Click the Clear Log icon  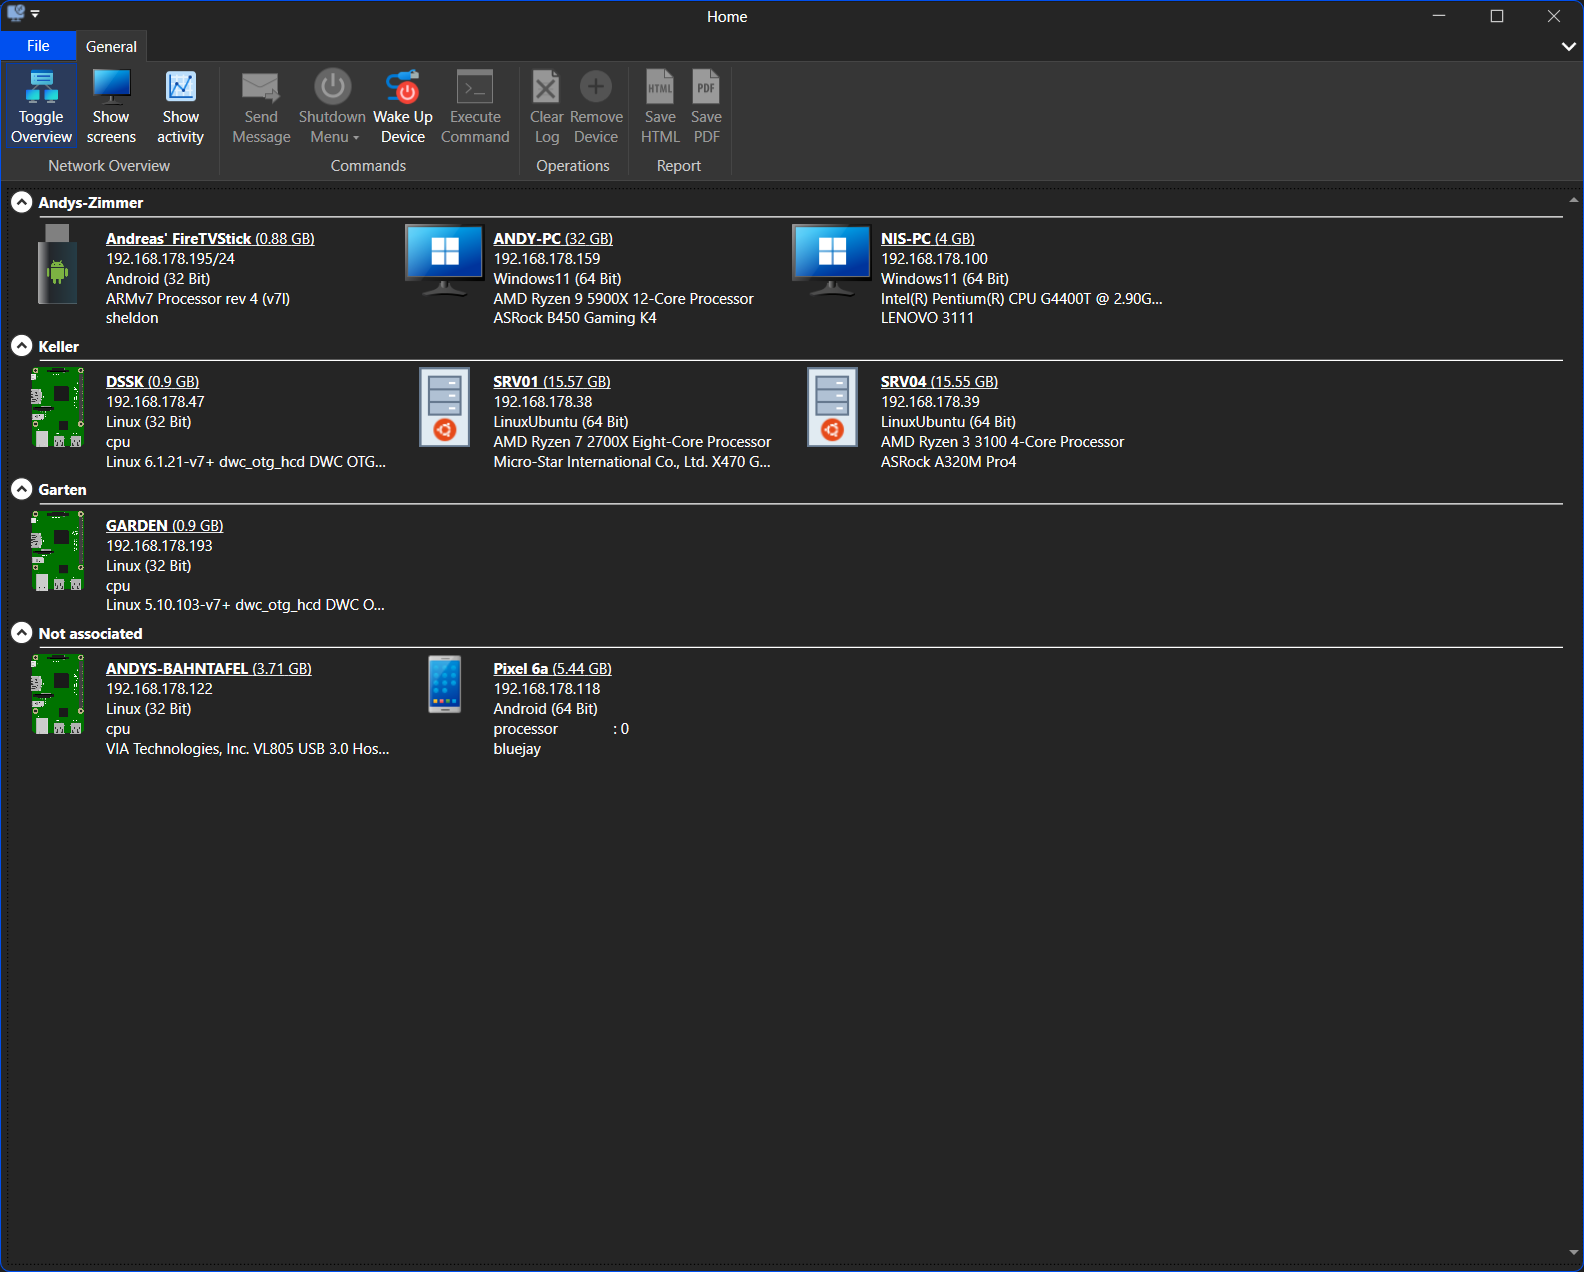(546, 87)
